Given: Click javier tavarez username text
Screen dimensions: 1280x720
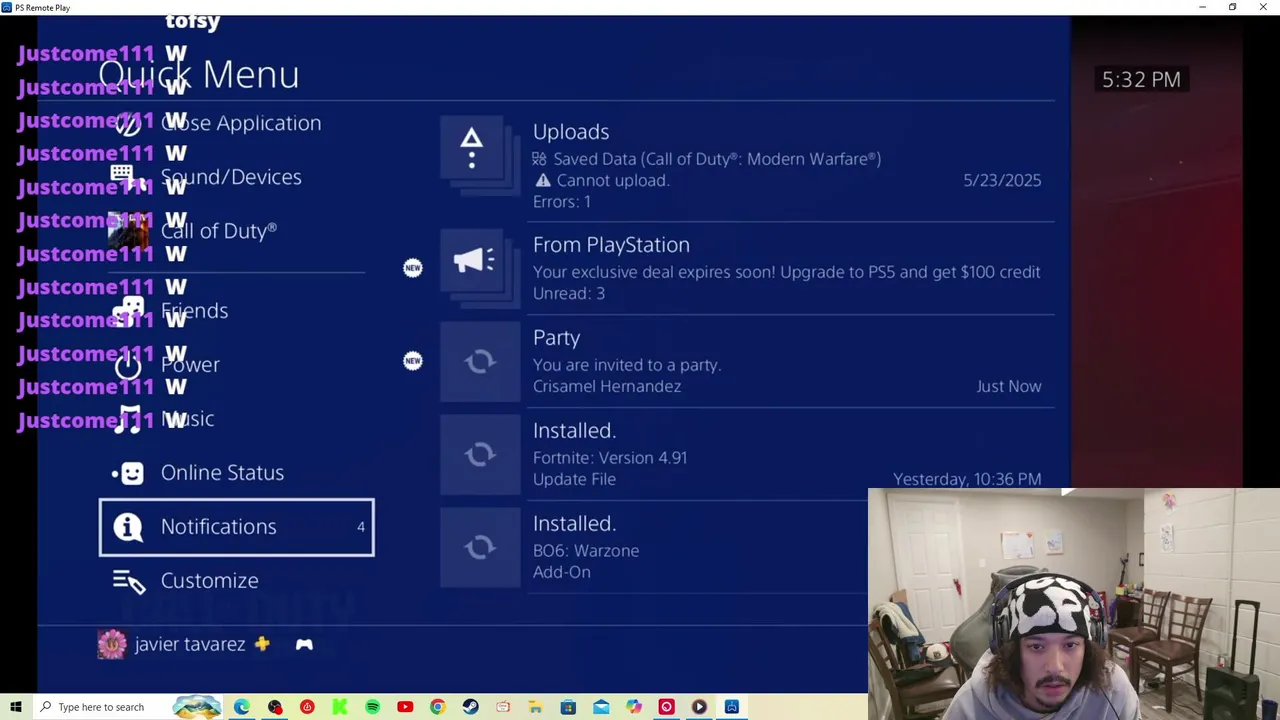Looking at the screenshot, I should (190, 645).
